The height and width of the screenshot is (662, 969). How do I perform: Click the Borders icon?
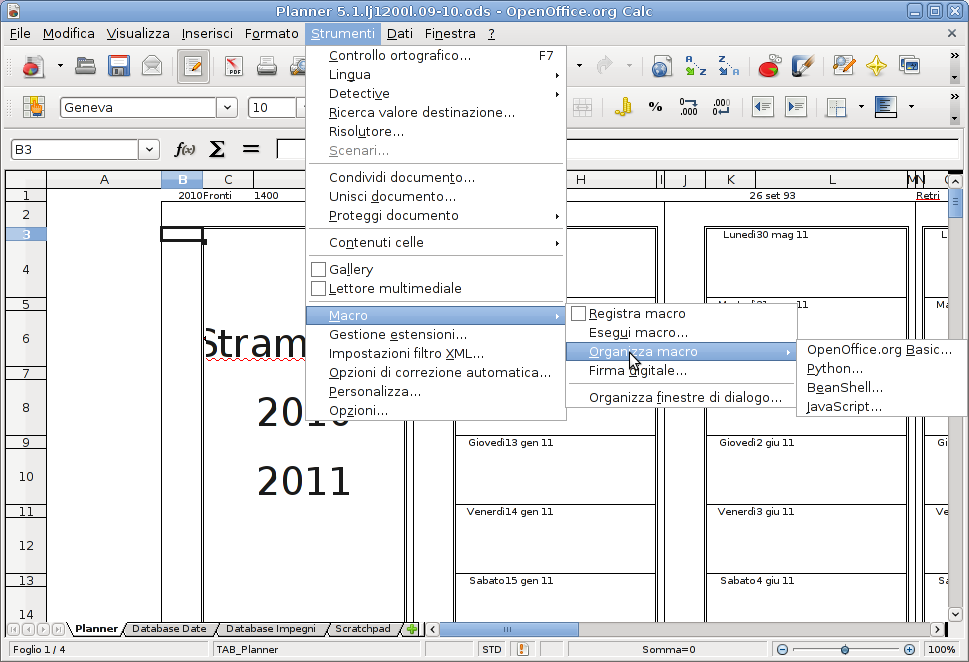pos(837,107)
